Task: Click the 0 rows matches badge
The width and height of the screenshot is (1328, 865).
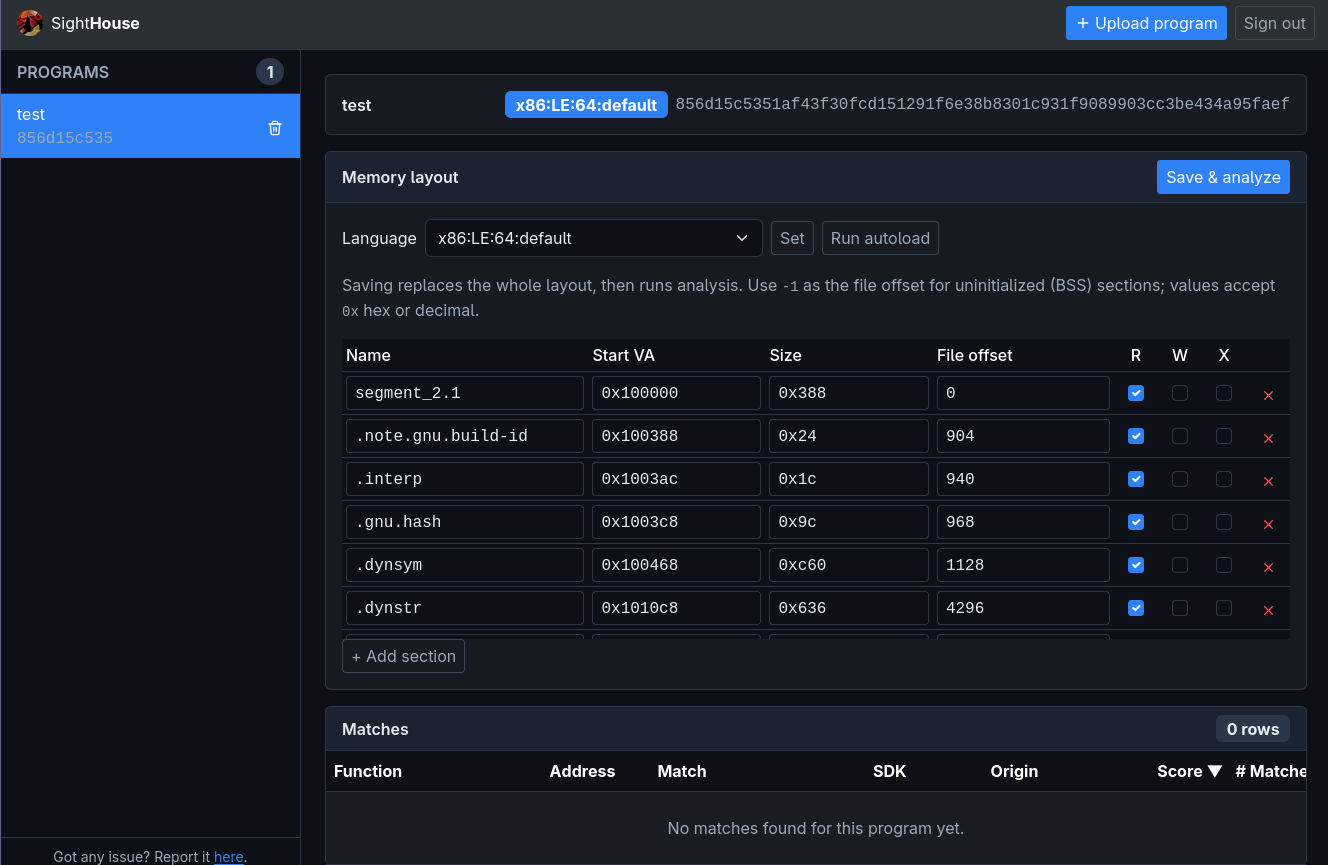Action: 1253,729
